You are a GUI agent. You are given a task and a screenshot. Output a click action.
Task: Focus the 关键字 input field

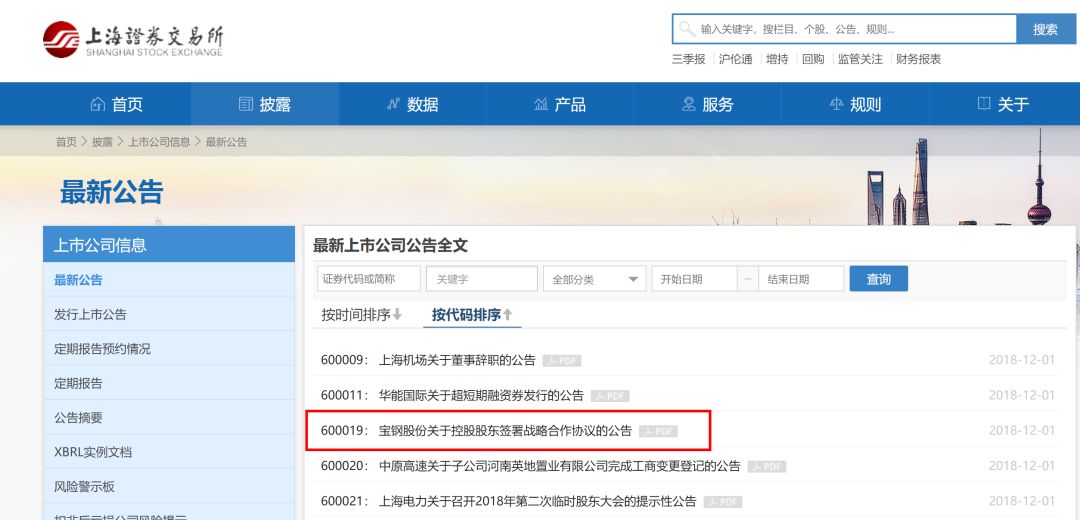pyautogui.click(x=481, y=279)
